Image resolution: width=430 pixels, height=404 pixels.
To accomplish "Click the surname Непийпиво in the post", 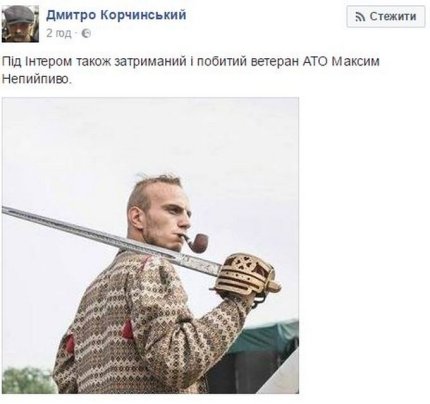I will (37, 79).
